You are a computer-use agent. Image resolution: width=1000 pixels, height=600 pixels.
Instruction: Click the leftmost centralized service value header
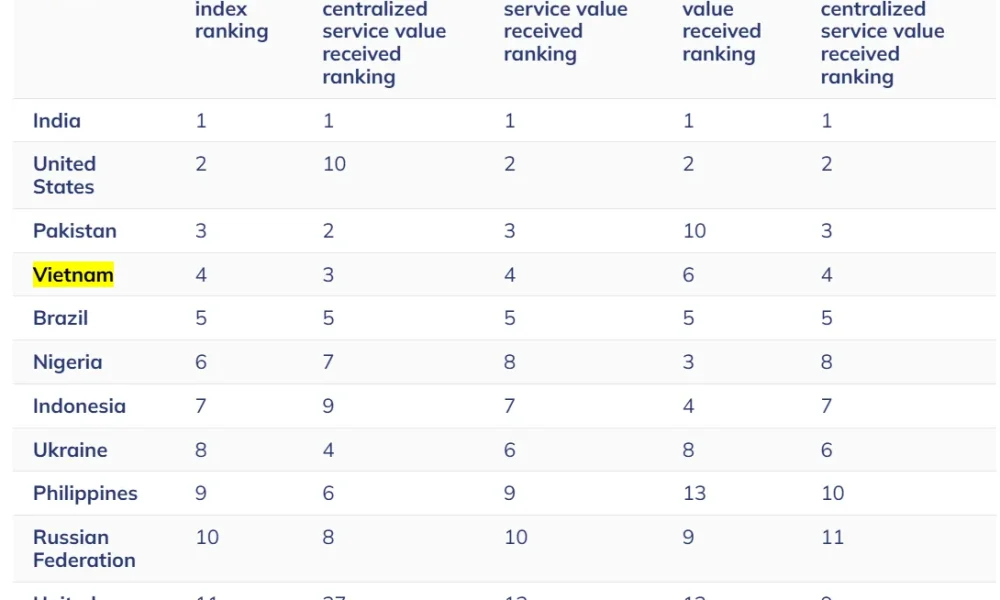[x=384, y=43]
